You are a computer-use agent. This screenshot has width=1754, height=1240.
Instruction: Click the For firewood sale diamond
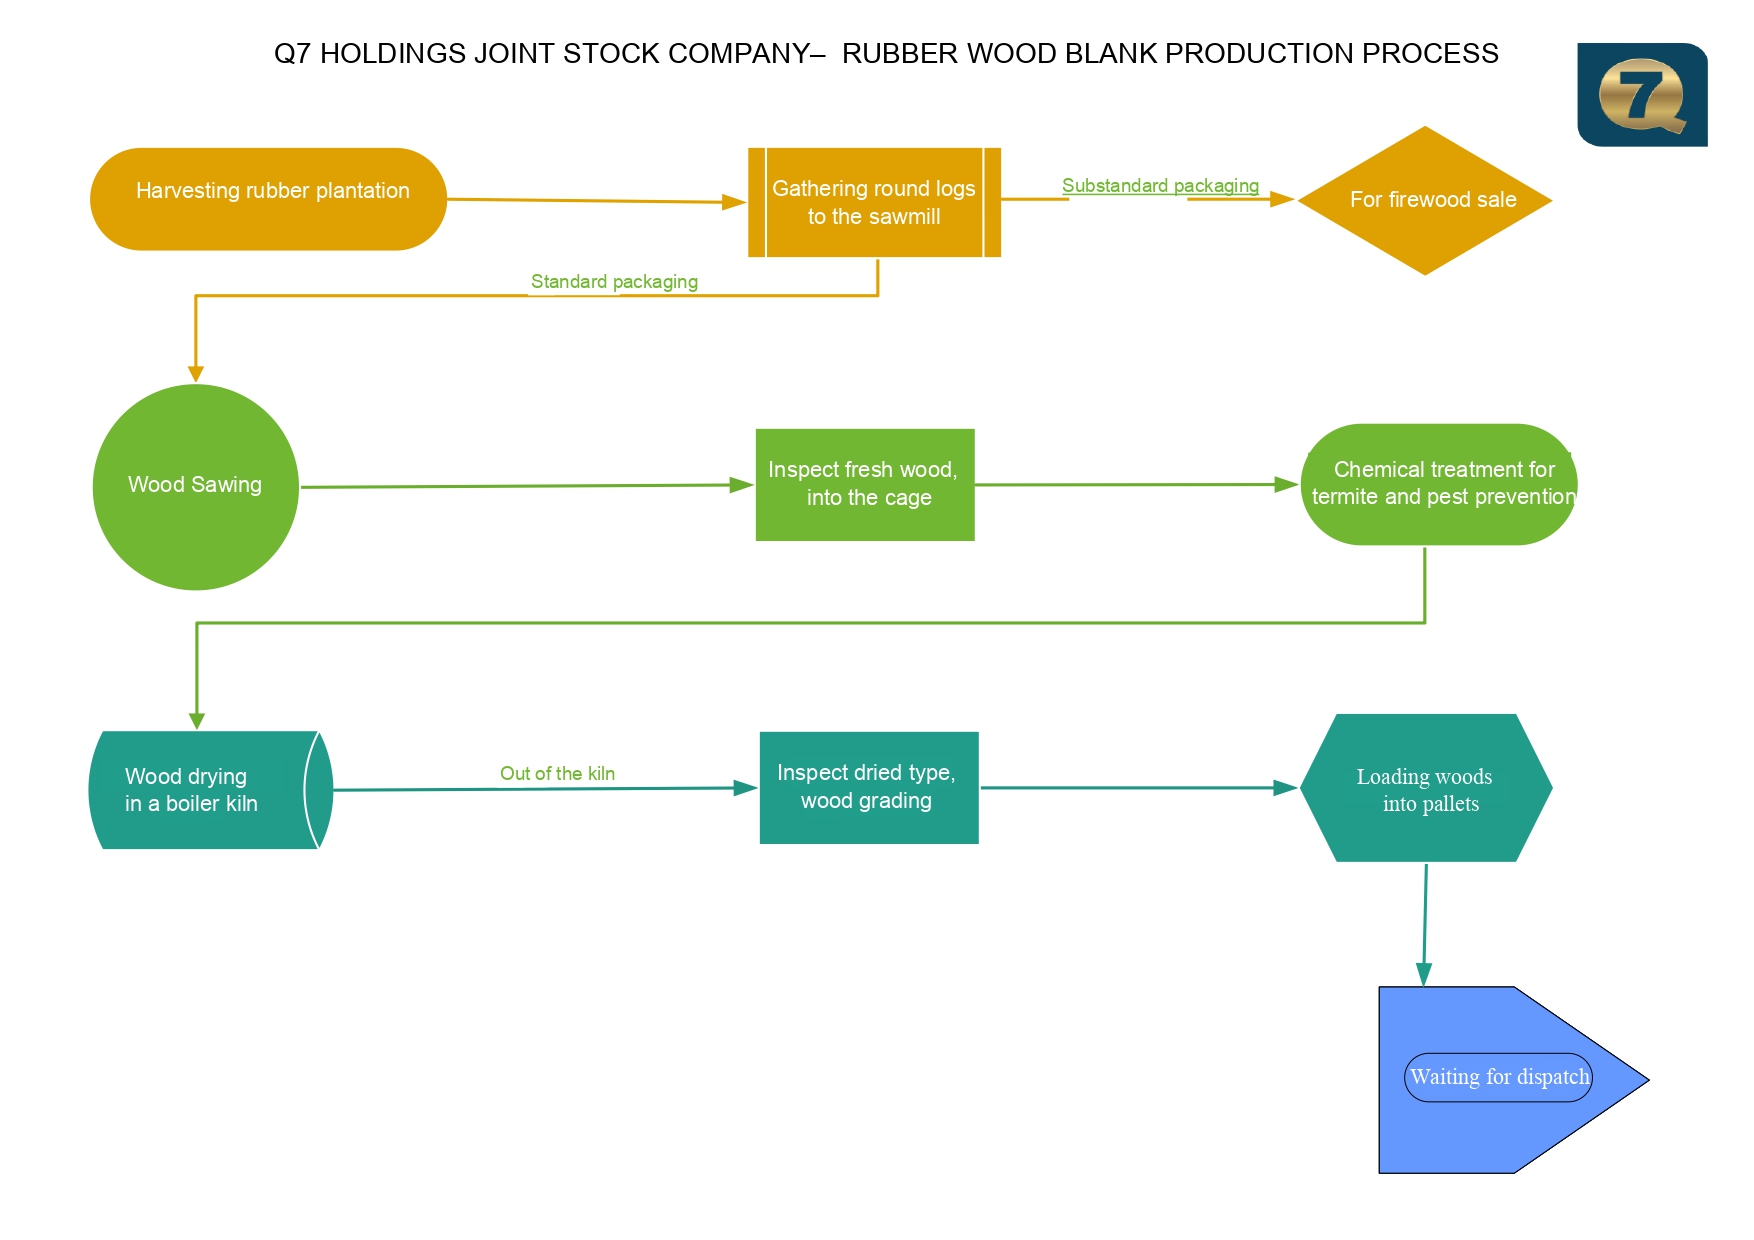tap(1424, 200)
